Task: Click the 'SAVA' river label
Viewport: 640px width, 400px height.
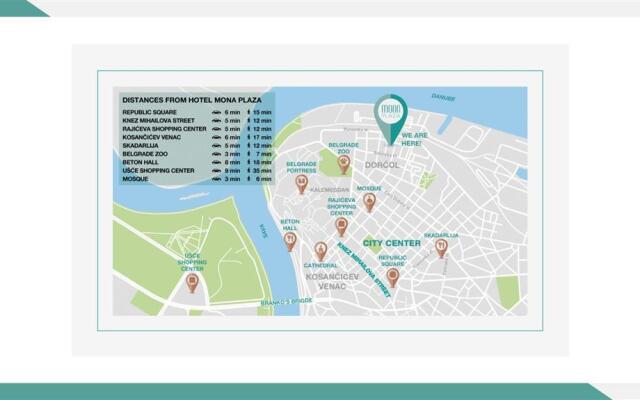Action: coord(264,231)
